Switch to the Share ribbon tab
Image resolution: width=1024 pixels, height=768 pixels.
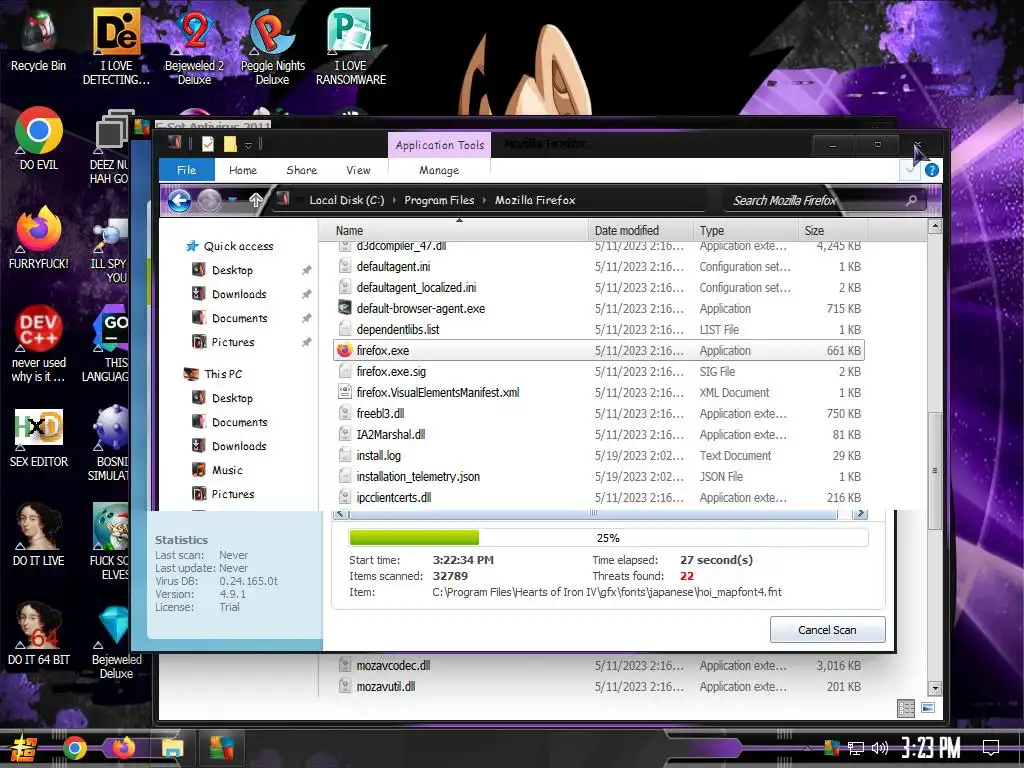(302, 170)
